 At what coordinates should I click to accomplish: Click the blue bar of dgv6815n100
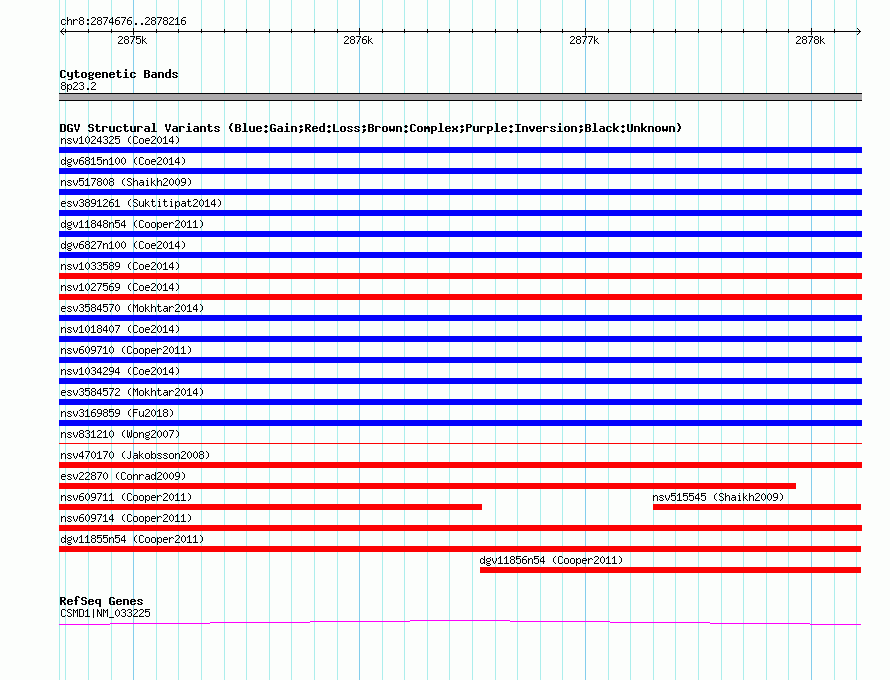click(460, 171)
